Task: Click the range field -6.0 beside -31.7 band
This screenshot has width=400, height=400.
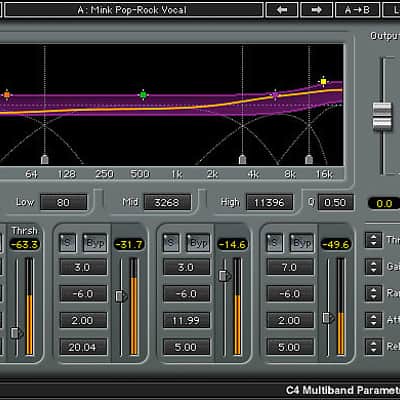Action: coord(83,294)
